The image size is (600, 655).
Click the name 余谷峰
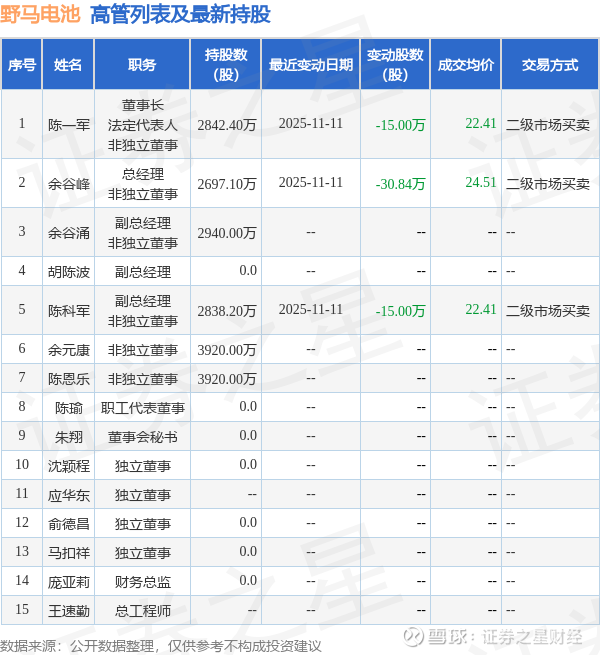pos(69,183)
